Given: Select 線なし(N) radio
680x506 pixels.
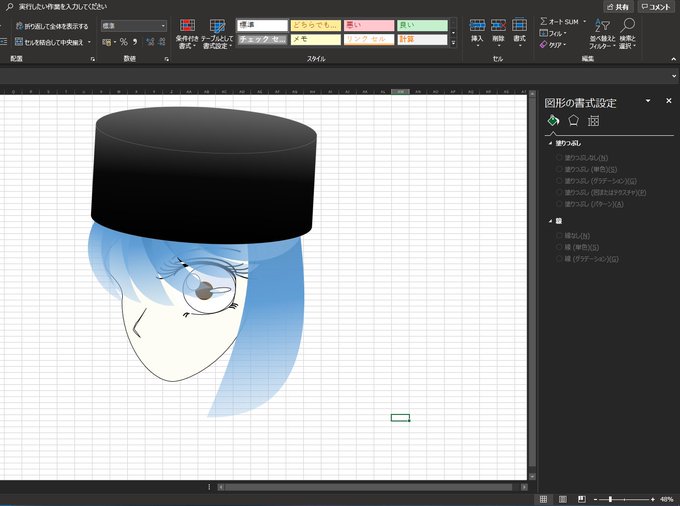Looking at the screenshot, I should coord(559,236).
